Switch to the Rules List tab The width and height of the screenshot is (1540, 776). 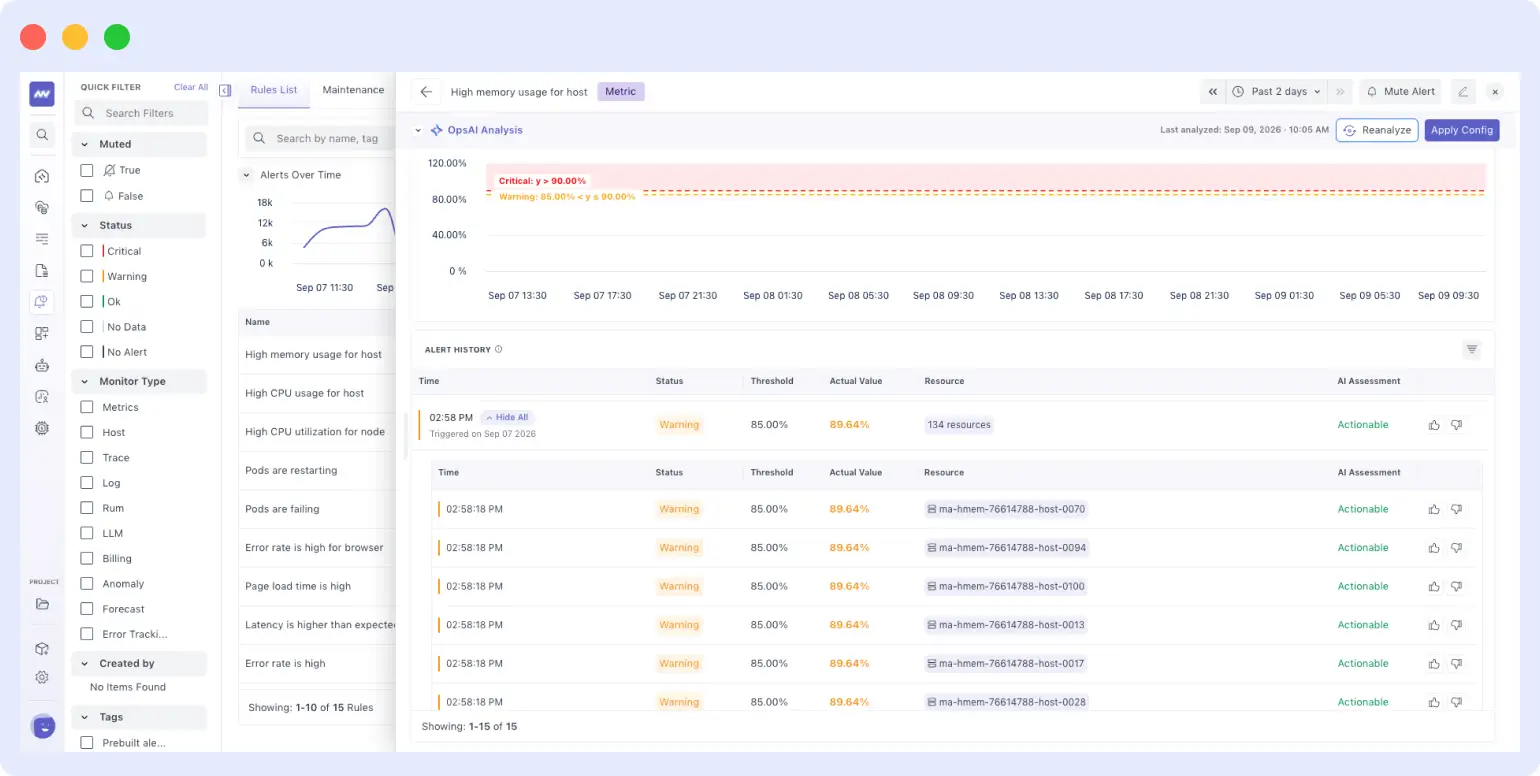pyautogui.click(x=274, y=90)
